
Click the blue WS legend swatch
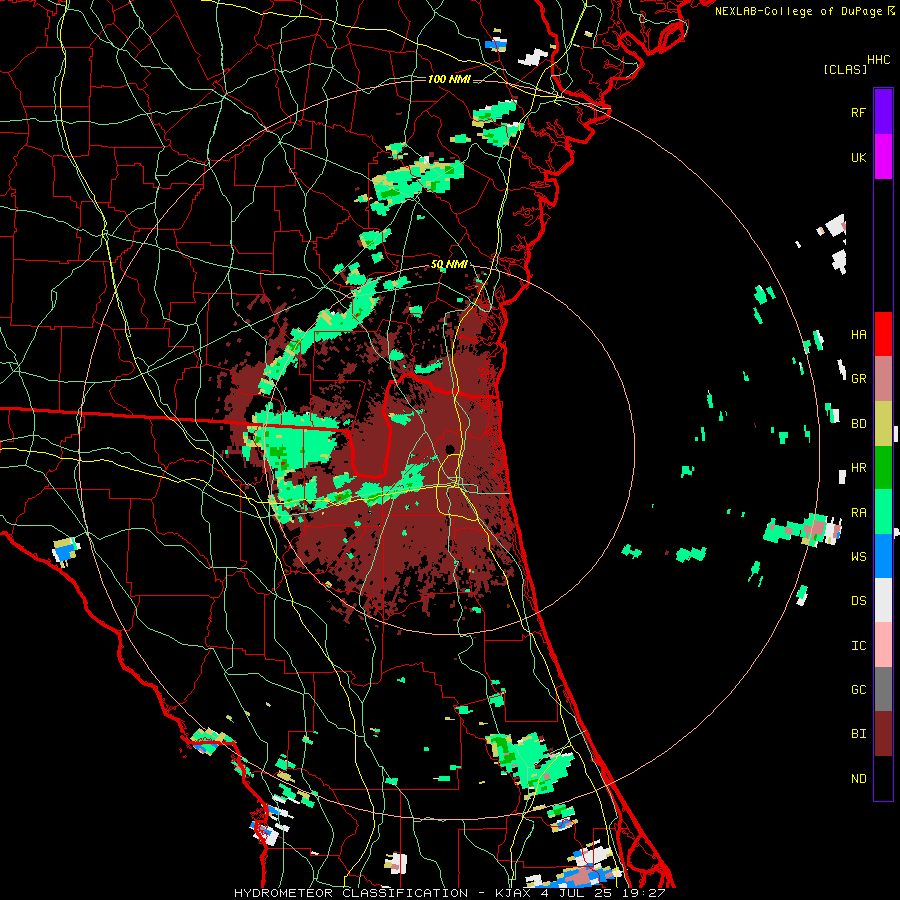point(883,556)
